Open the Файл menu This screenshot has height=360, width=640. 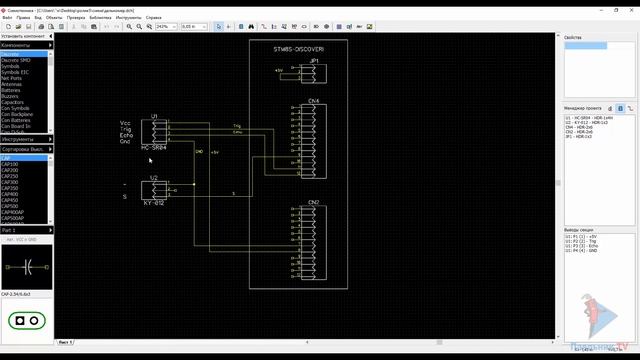pyautogui.click(x=7, y=18)
